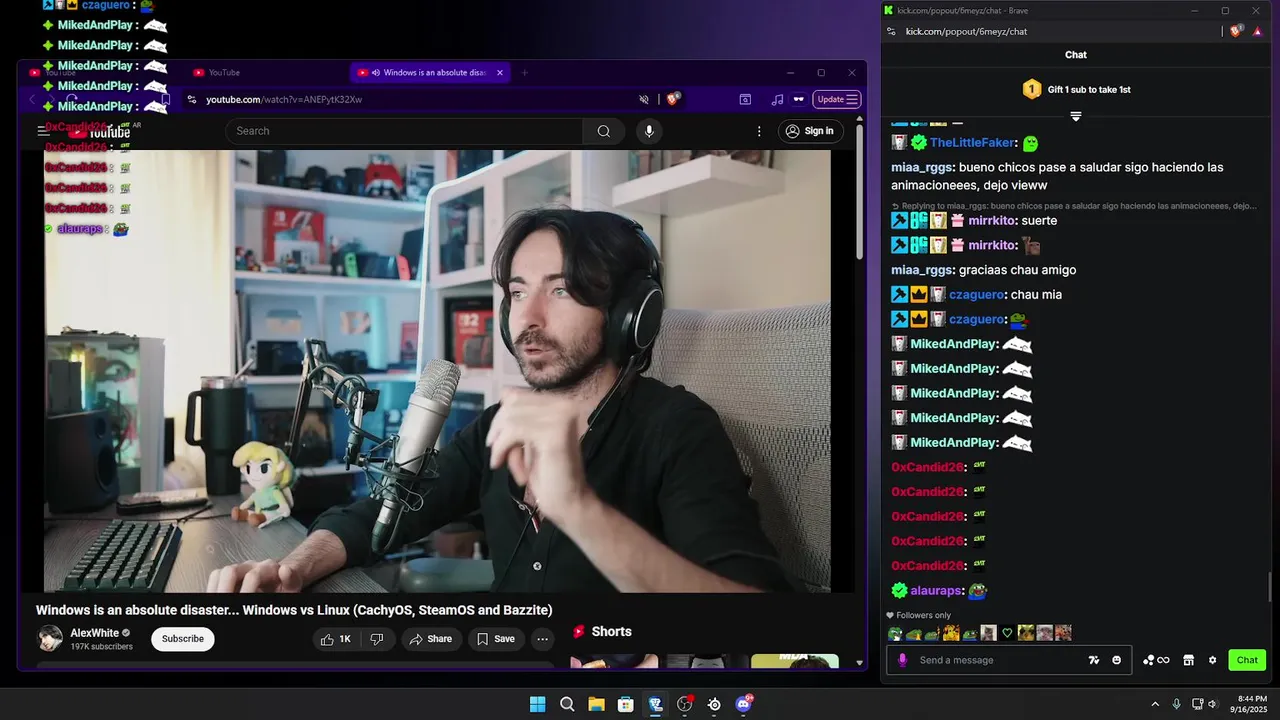
Task: Open the emoji picker smiley icon
Action: pyautogui.click(x=1117, y=660)
